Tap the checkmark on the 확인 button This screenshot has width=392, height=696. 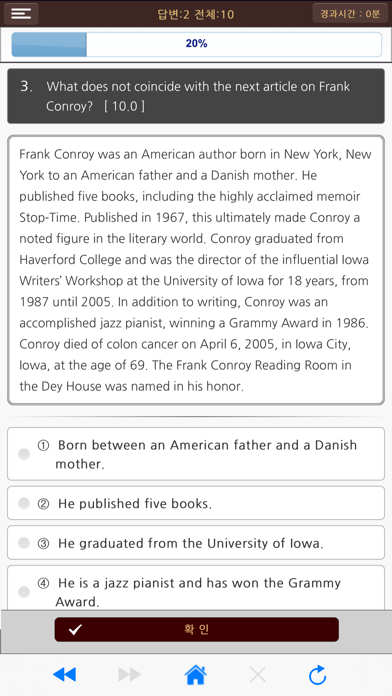[75, 629]
